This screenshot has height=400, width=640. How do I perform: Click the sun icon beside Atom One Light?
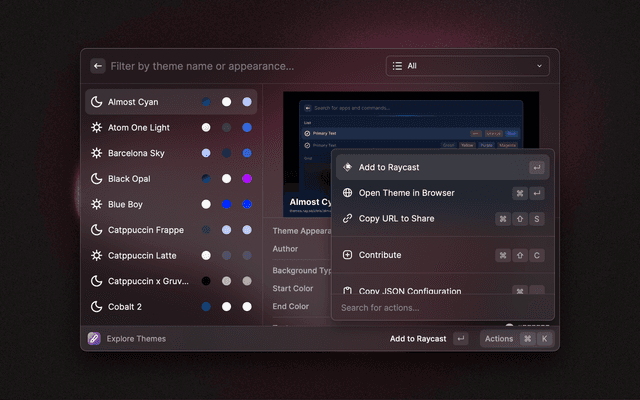coord(96,128)
